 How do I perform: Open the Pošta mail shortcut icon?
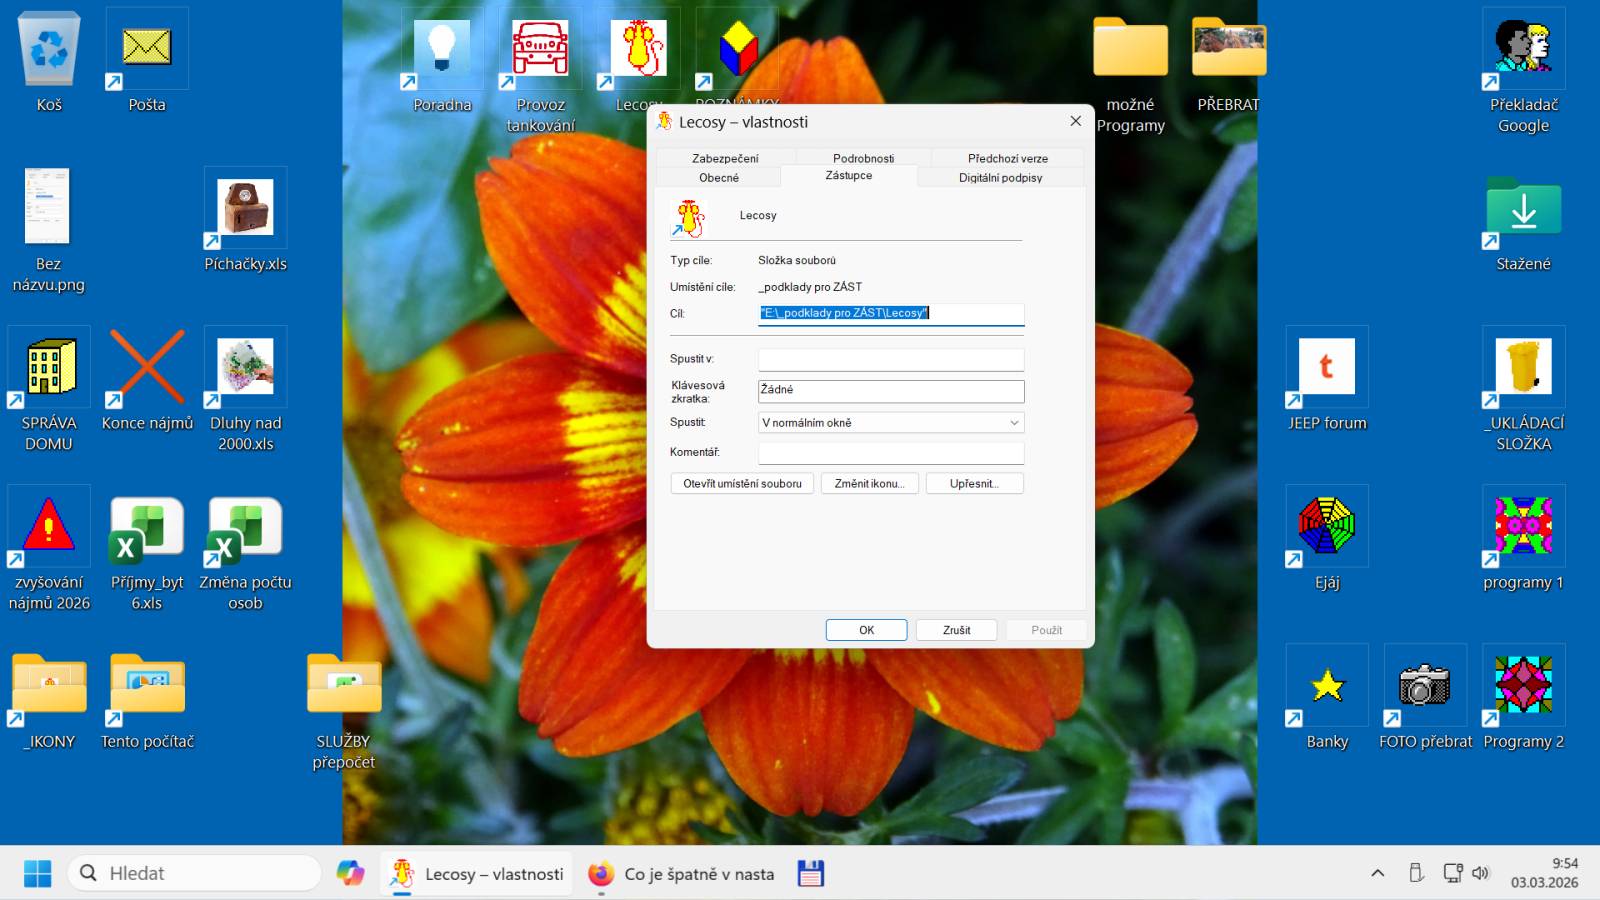(x=146, y=48)
